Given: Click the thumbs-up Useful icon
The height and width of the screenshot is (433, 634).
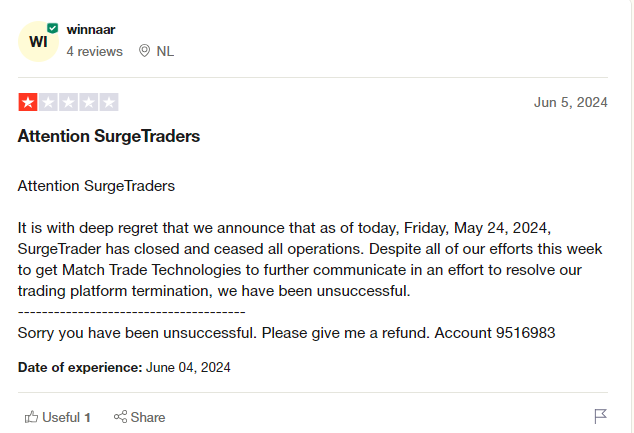Looking at the screenshot, I should coord(32,417).
